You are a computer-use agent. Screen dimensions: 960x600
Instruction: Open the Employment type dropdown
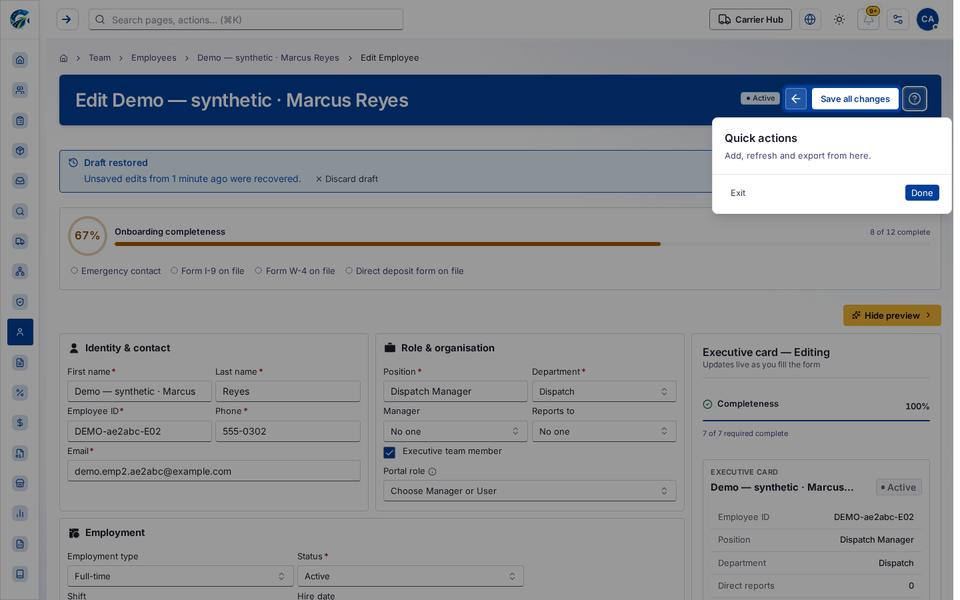click(180, 576)
